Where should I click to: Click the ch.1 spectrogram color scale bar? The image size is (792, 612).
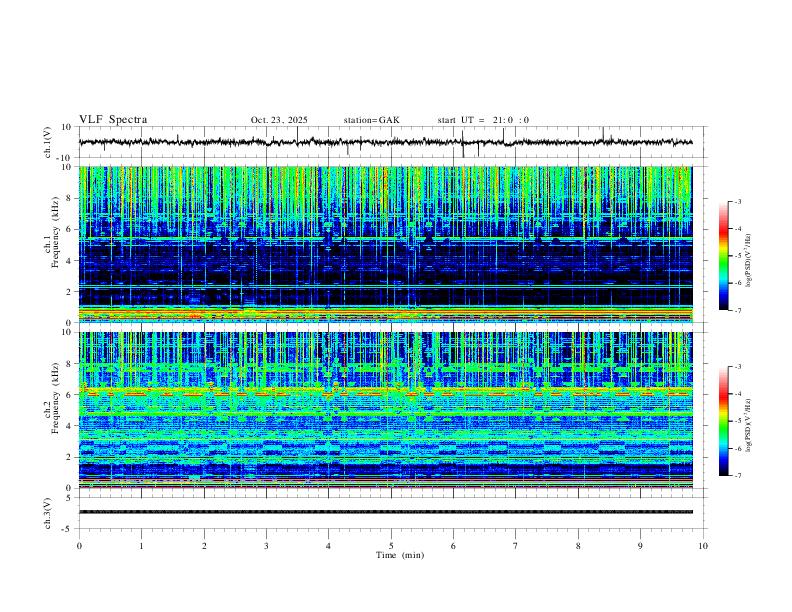point(724,256)
